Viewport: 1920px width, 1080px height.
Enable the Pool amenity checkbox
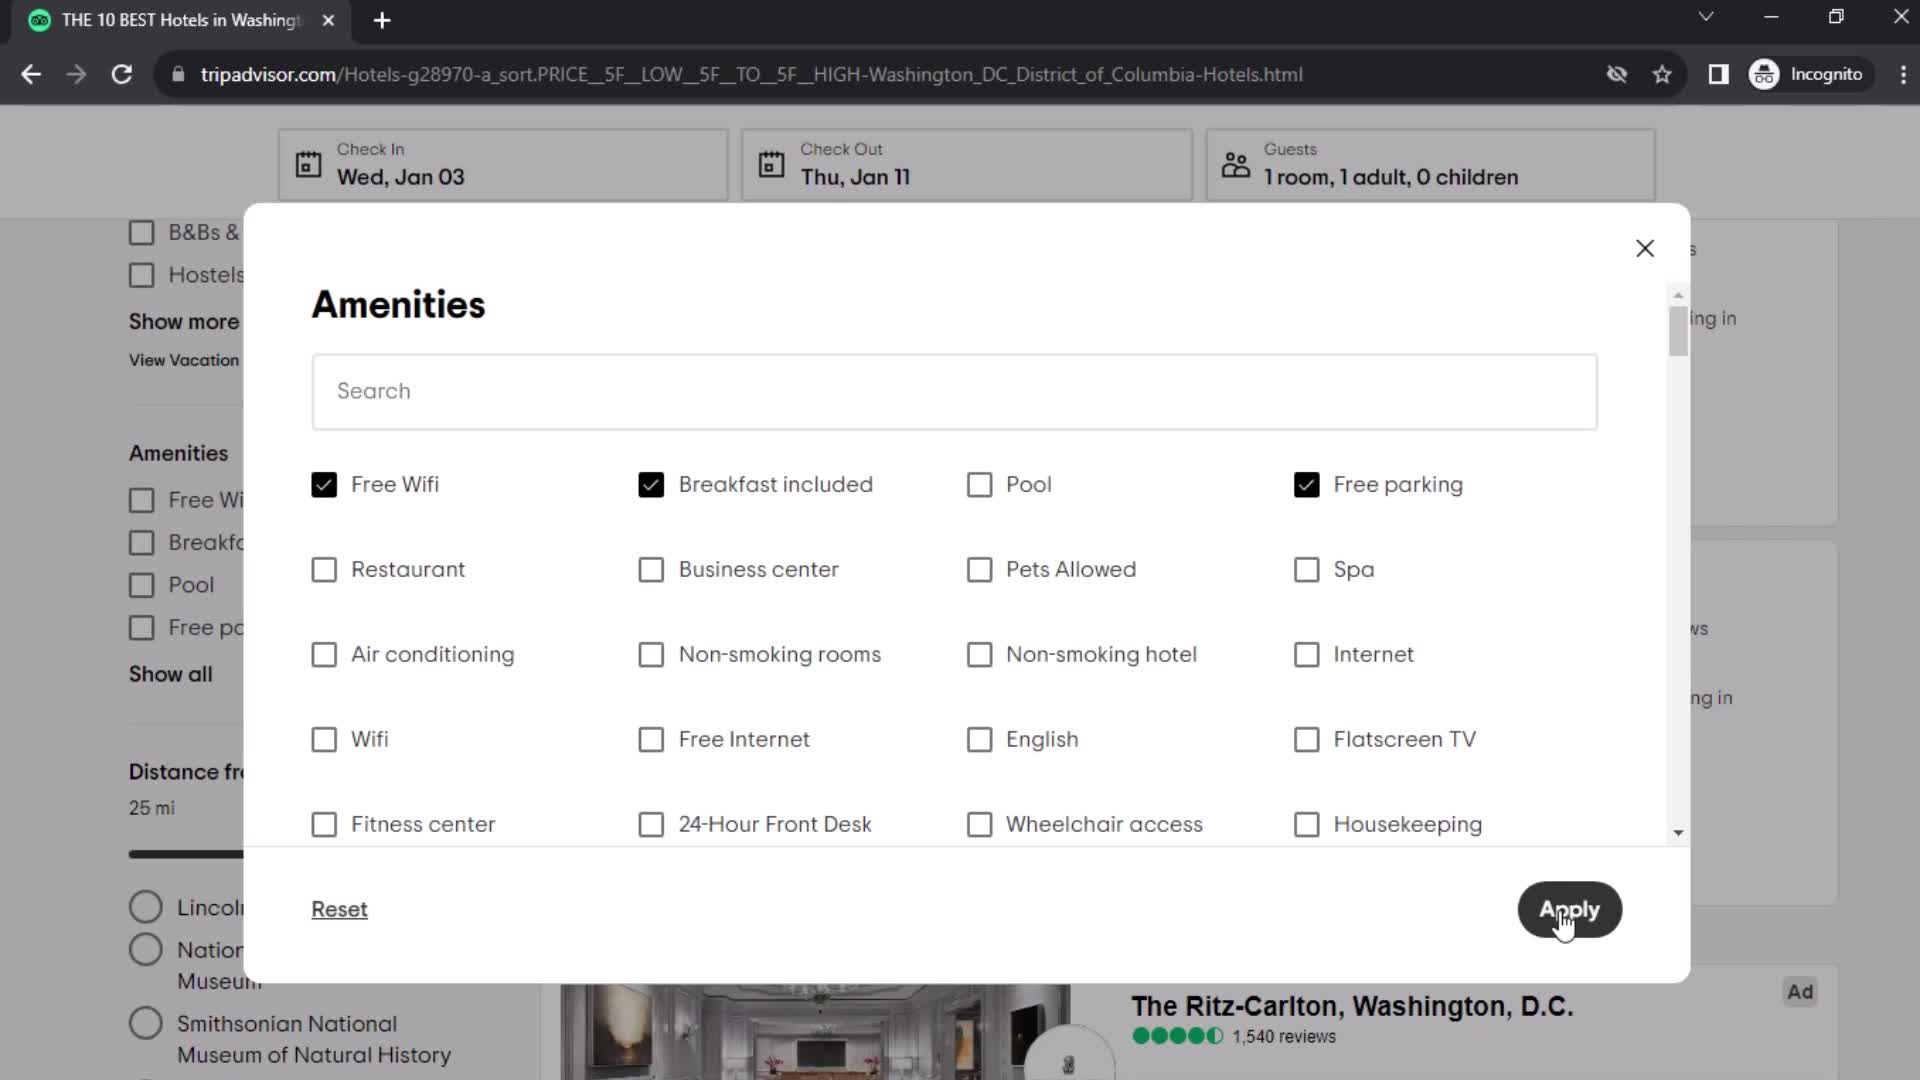980,484
